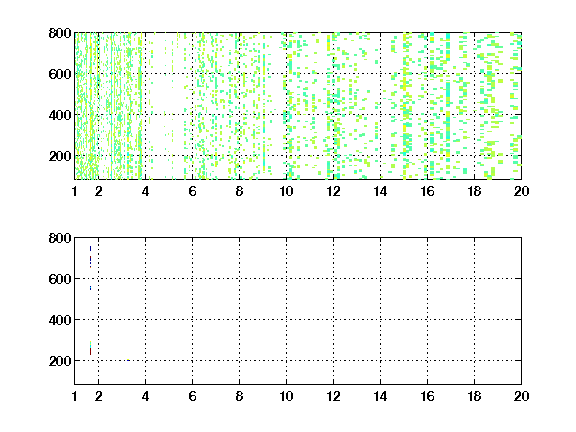The image size is (576, 432).
Task: Click the lower plot's x-axis label 20
Action: pyautogui.click(x=521, y=396)
